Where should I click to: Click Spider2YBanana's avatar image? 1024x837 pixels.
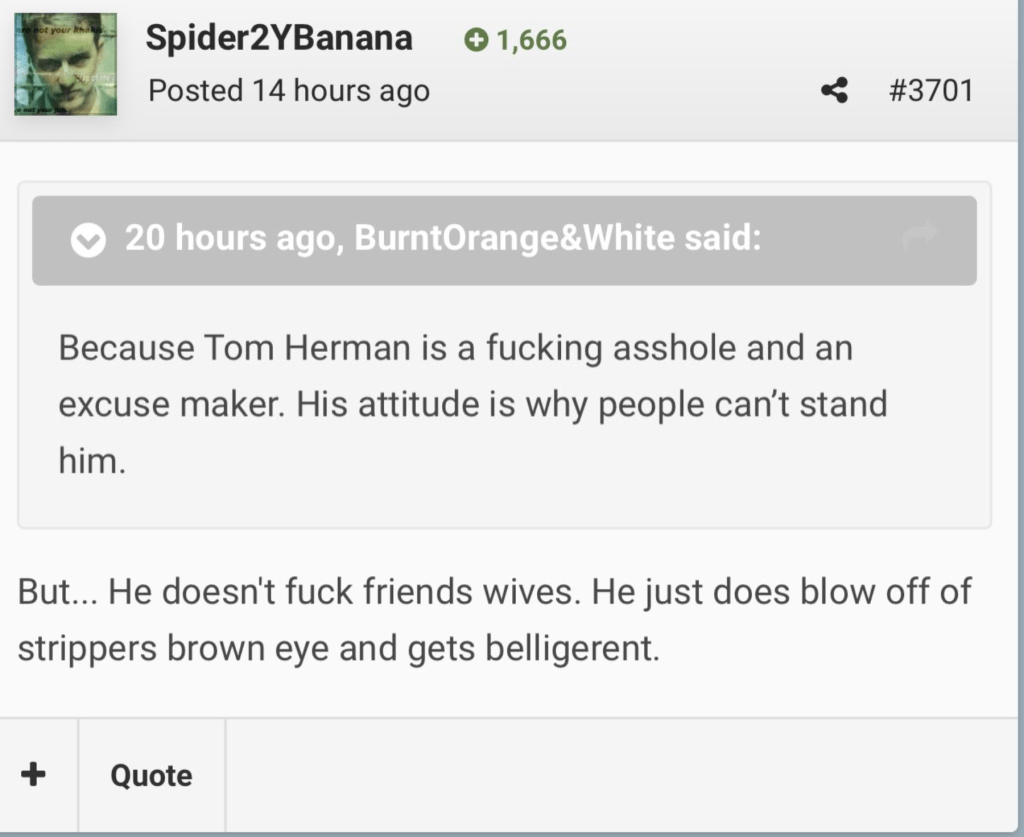(x=66, y=64)
